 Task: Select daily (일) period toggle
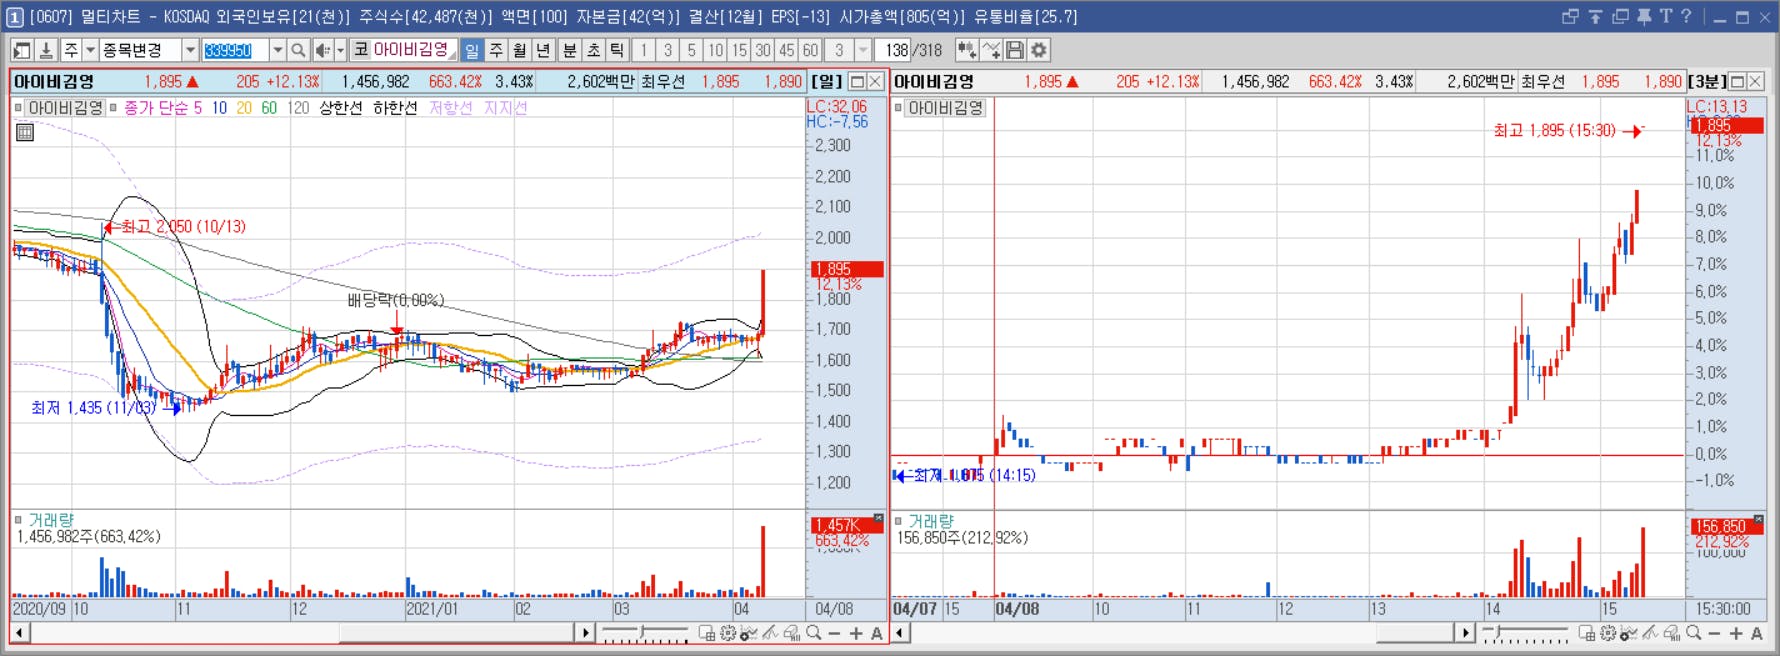click(x=472, y=50)
